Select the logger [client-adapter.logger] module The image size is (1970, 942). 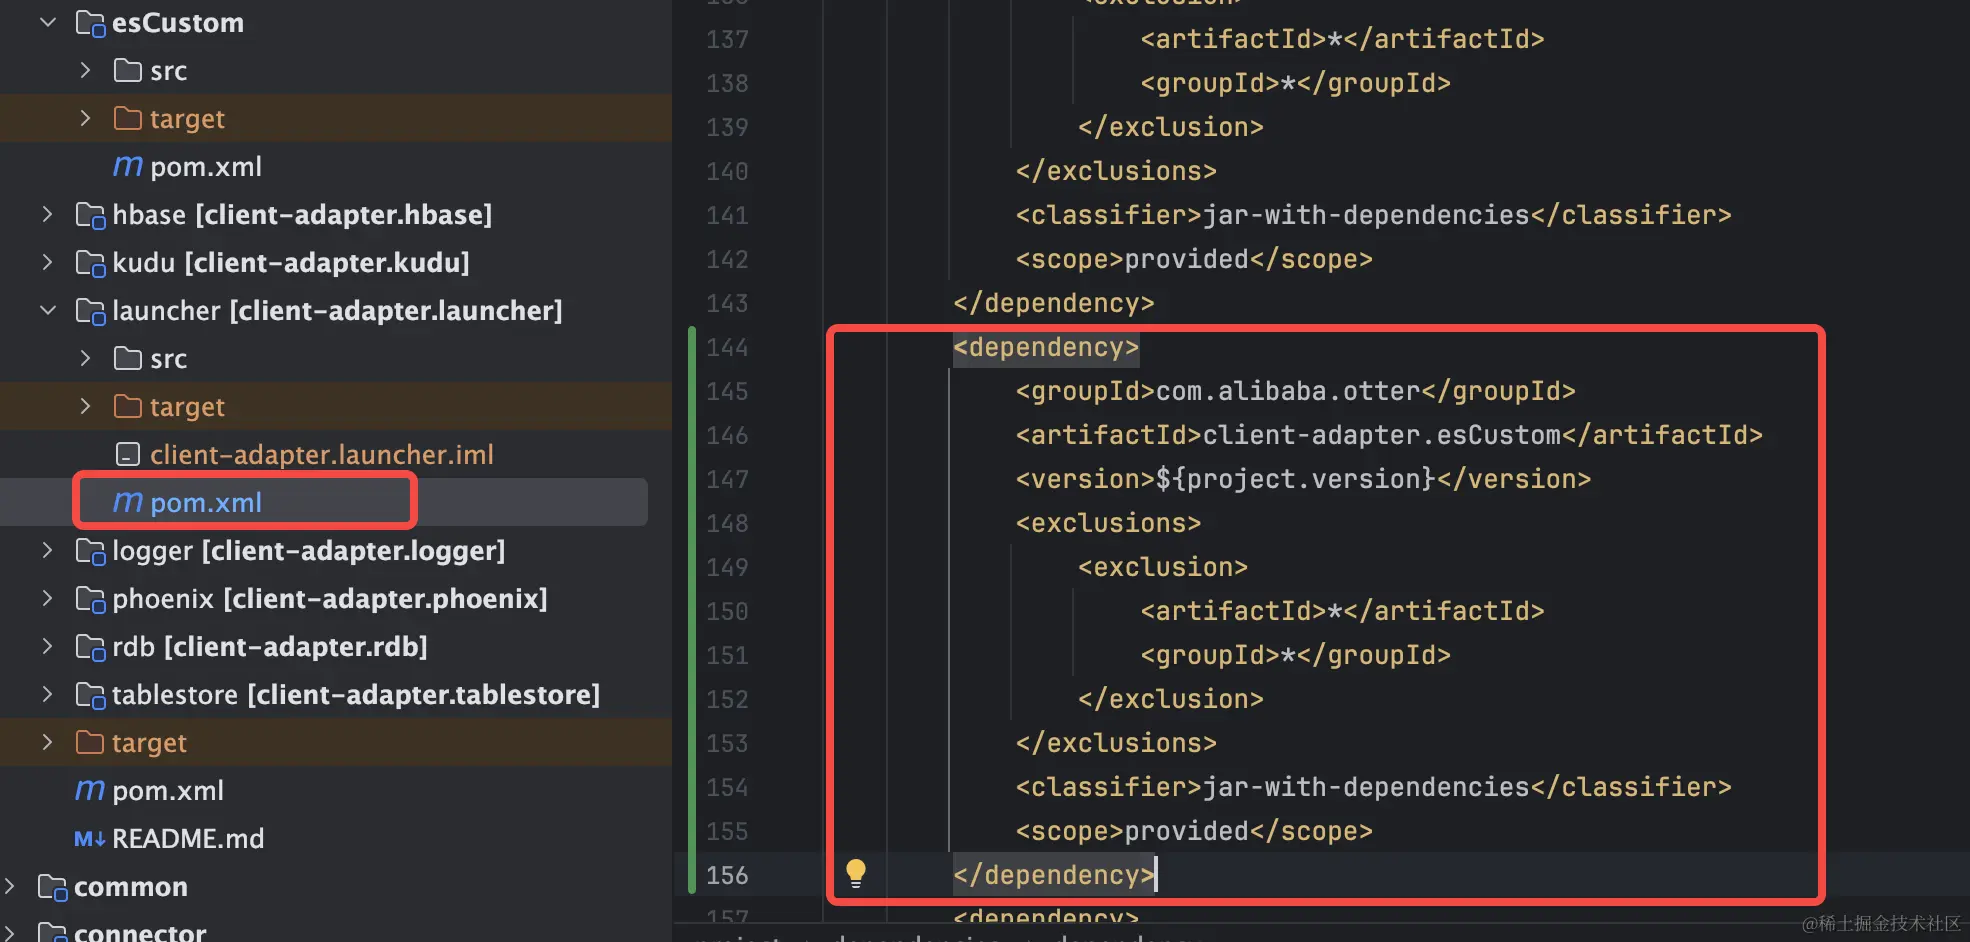point(308,550)
